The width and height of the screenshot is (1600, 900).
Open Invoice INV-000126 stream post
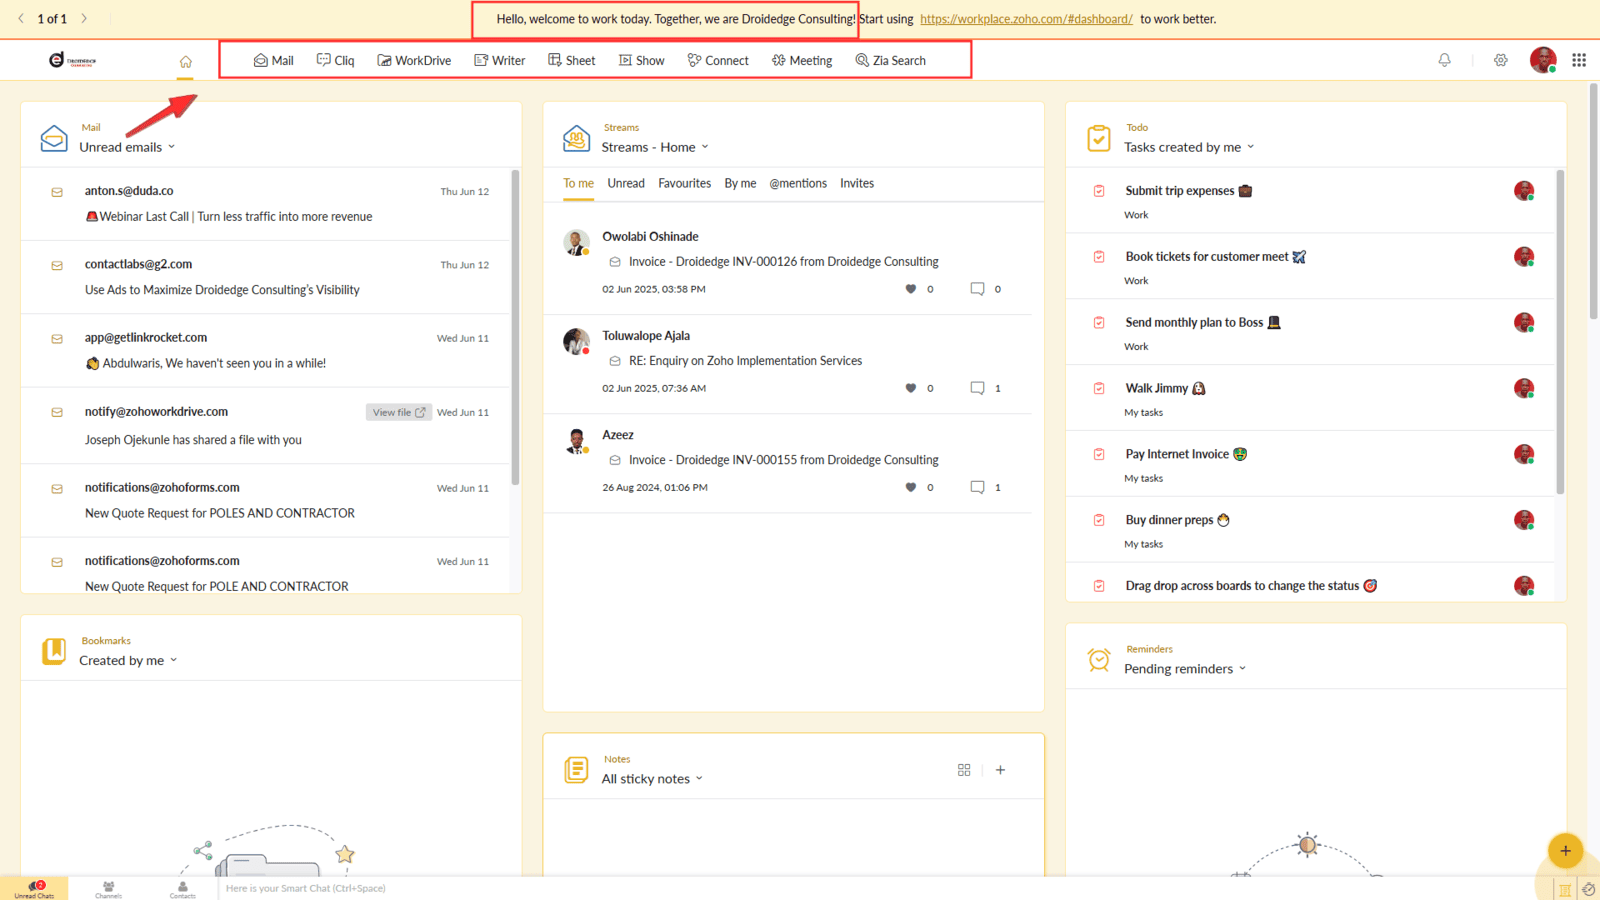783,262
